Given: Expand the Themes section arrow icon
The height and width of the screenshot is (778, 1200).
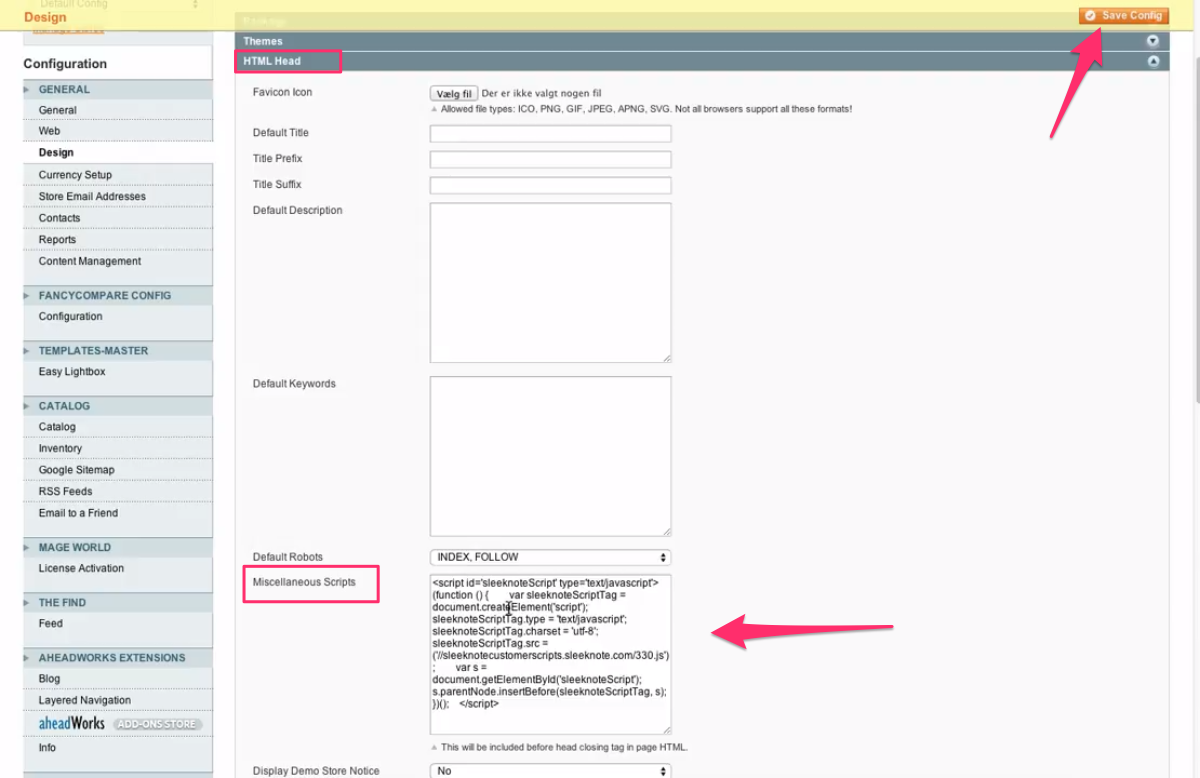Looking at the screenshot, I should 1153,41.
